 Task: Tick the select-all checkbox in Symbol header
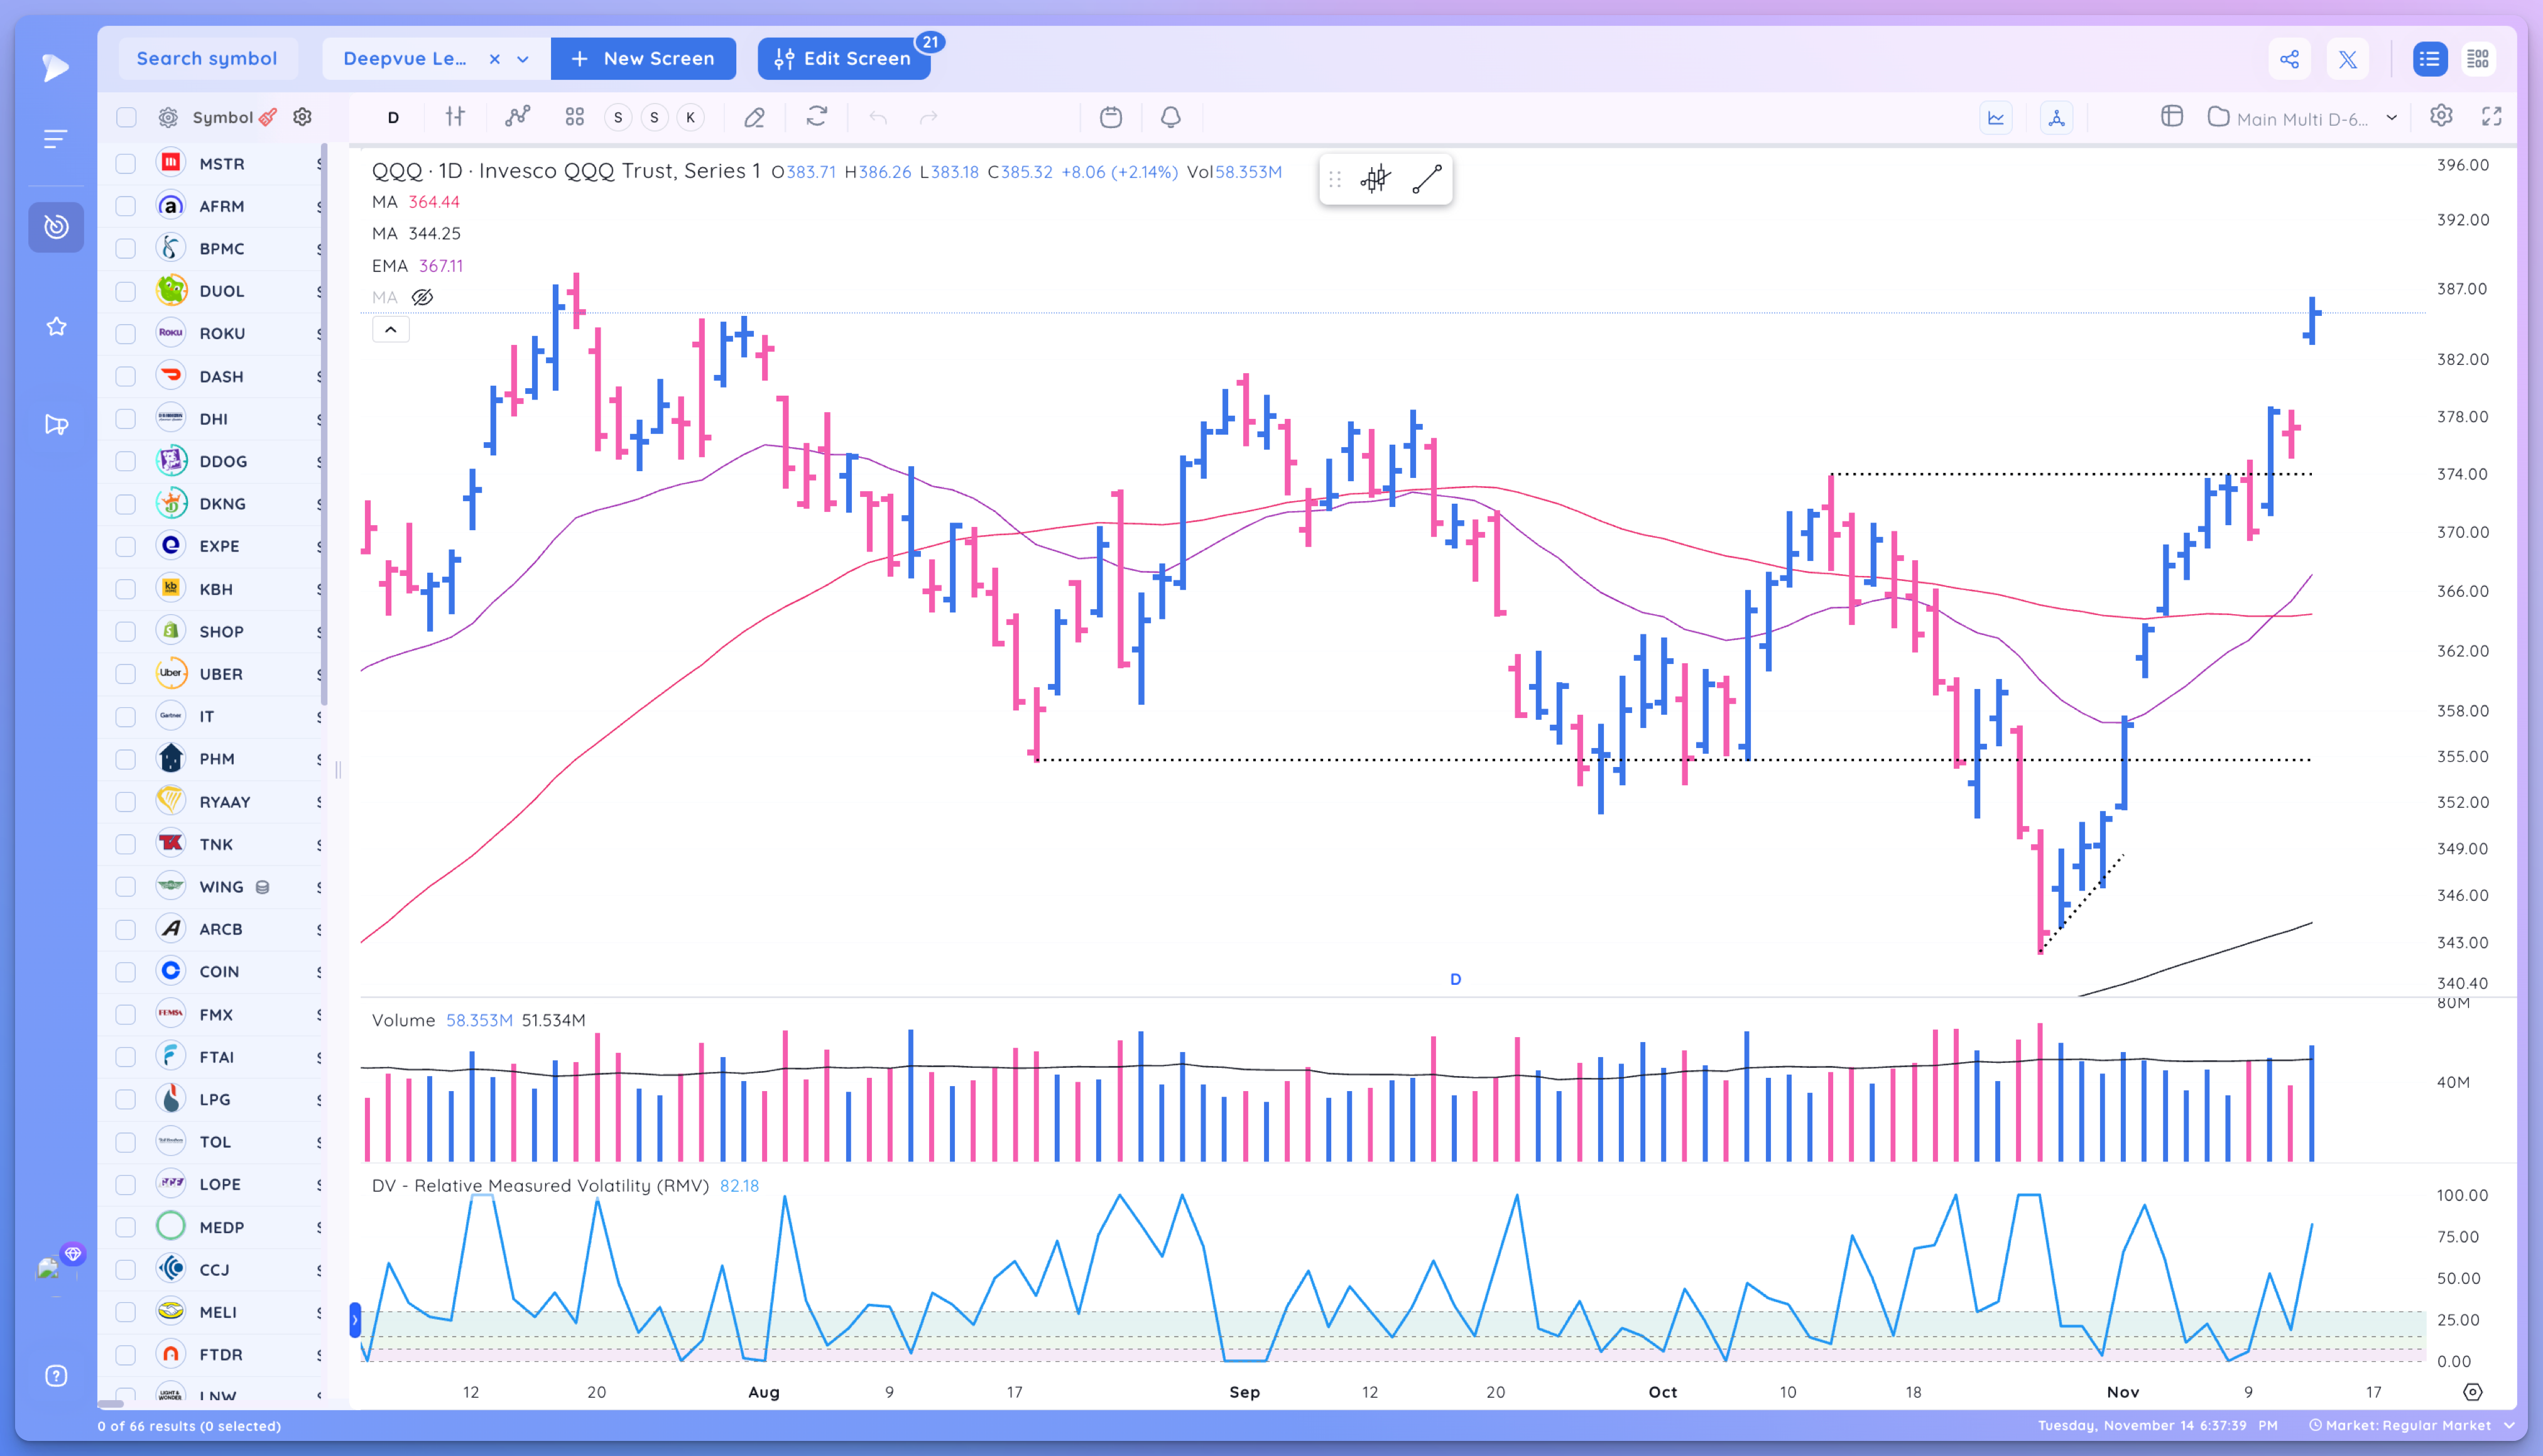pos(126,117)
